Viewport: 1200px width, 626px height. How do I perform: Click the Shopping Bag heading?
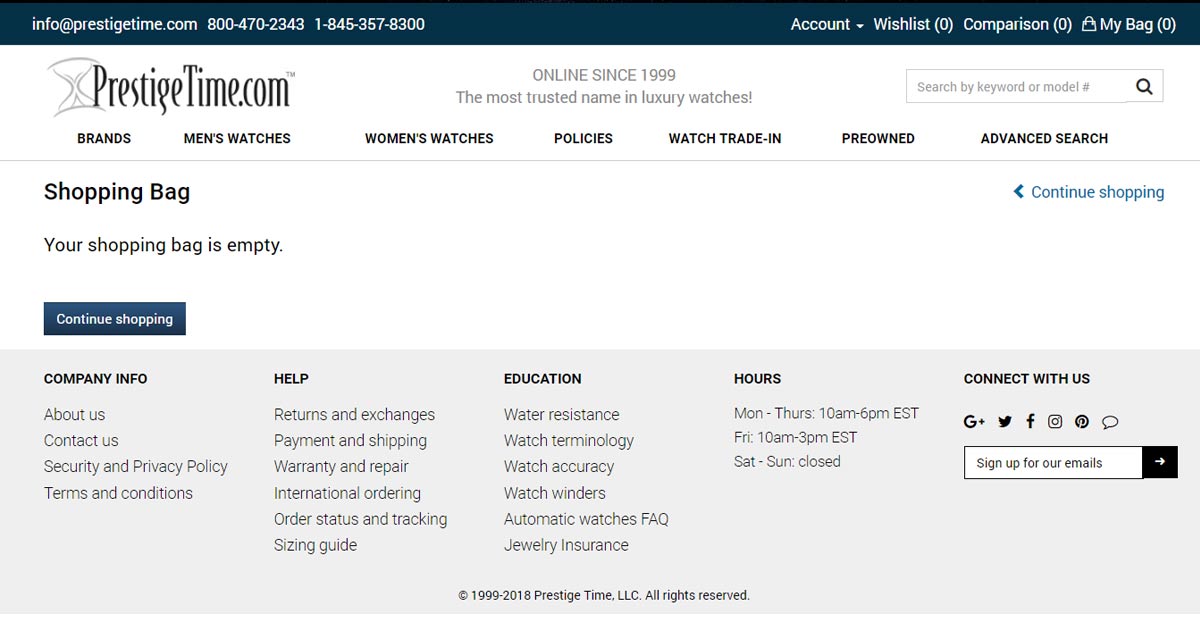tap(117, 192)
